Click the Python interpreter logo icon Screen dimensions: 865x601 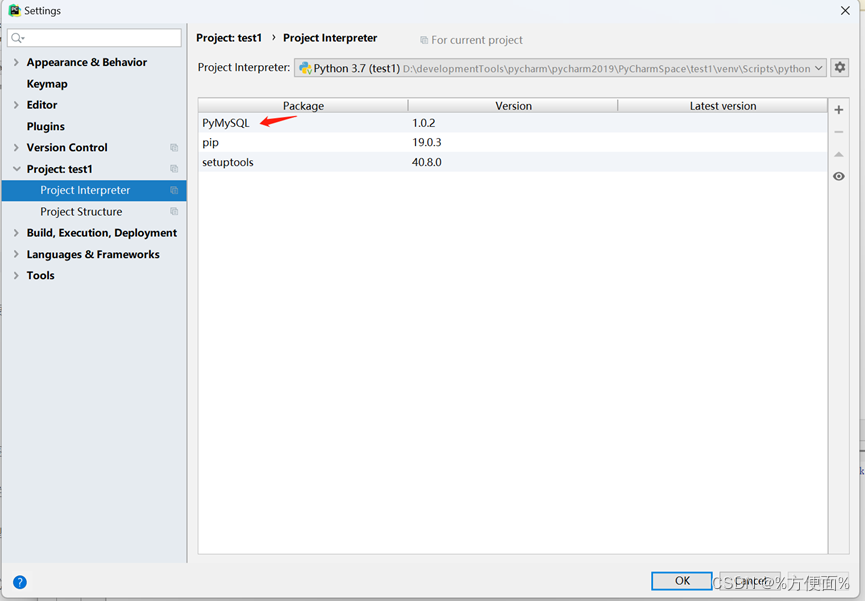pyautogui.click(x=305, y=68)
